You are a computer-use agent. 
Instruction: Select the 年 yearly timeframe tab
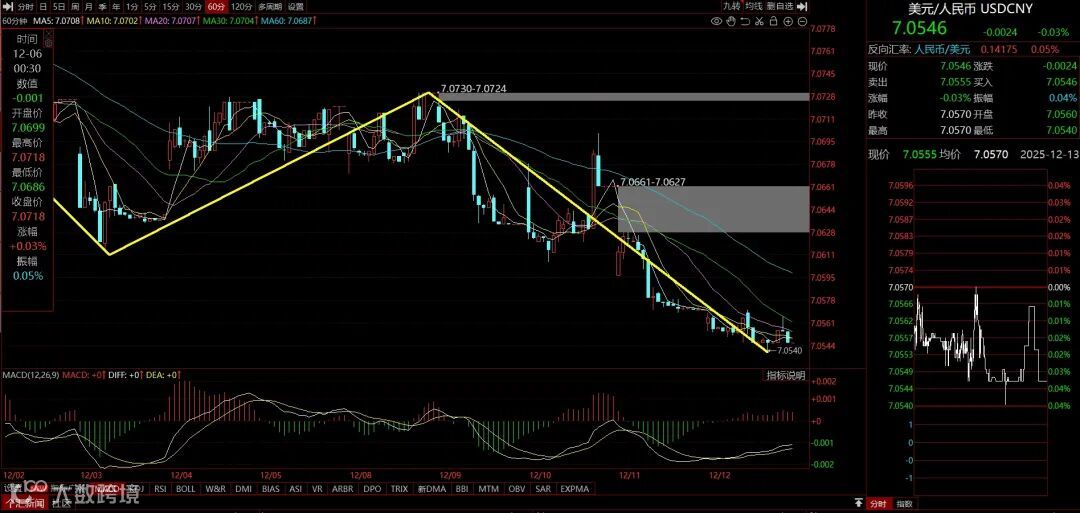tap(116, 7)
